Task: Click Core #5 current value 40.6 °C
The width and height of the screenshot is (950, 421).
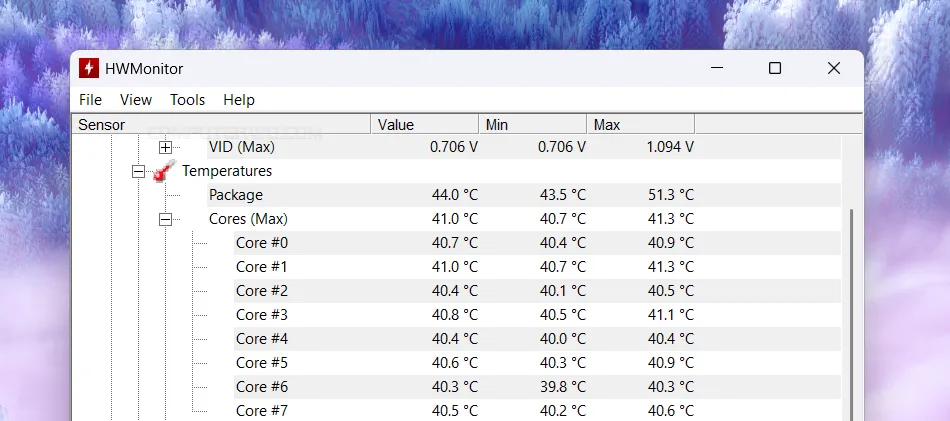Action: 454,363
